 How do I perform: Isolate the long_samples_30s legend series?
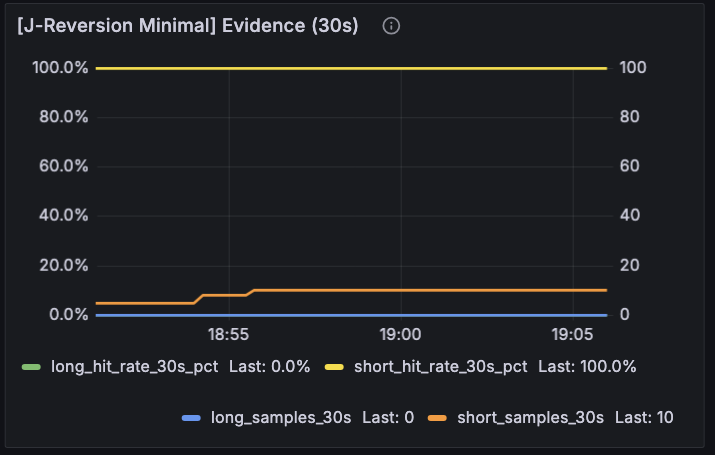click(280, 418)
